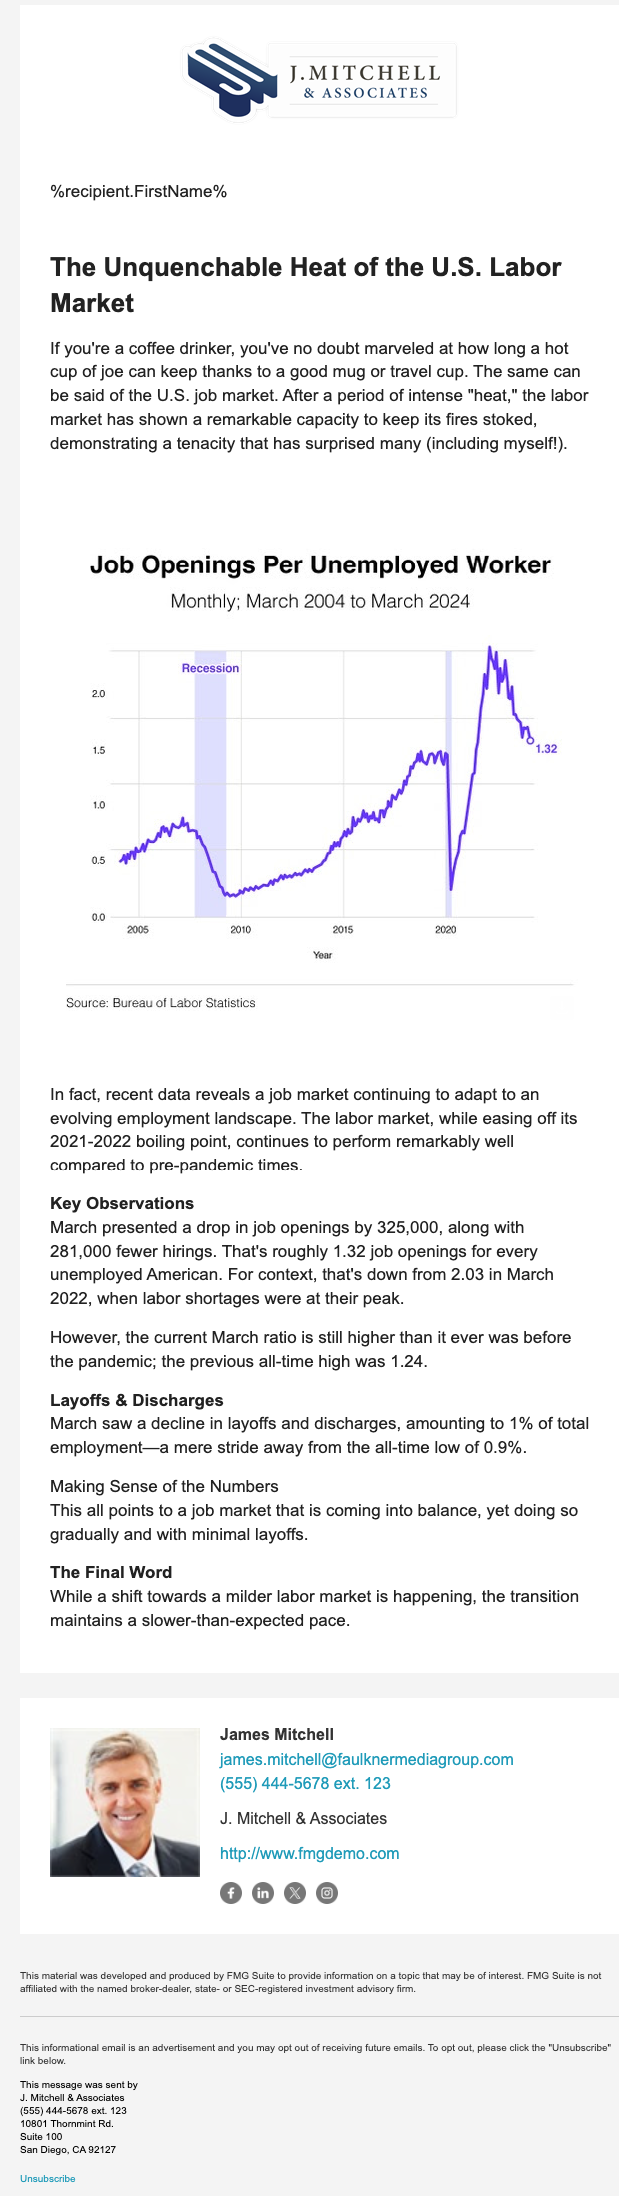619x2196 pixels.
Task: Open the www.fmgdemo.com website link
Action: pos(309,1853)
